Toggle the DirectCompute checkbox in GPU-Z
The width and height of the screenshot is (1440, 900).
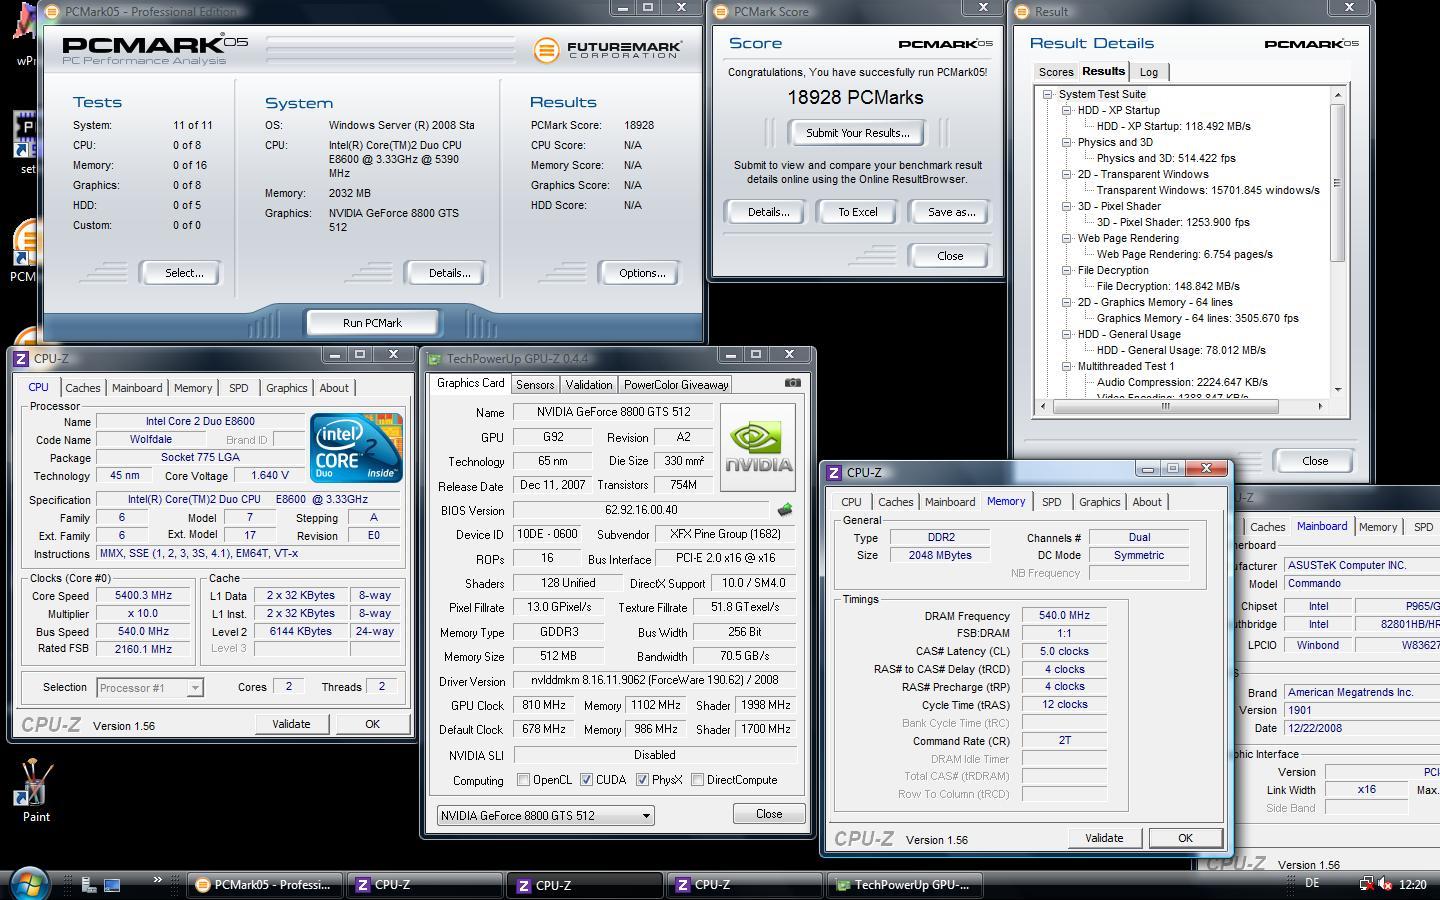[697, 780]
